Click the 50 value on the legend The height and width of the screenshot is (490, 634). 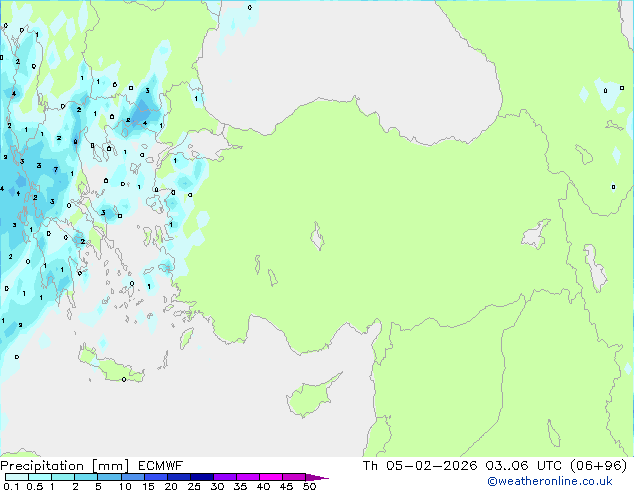[x=310, y=487]
